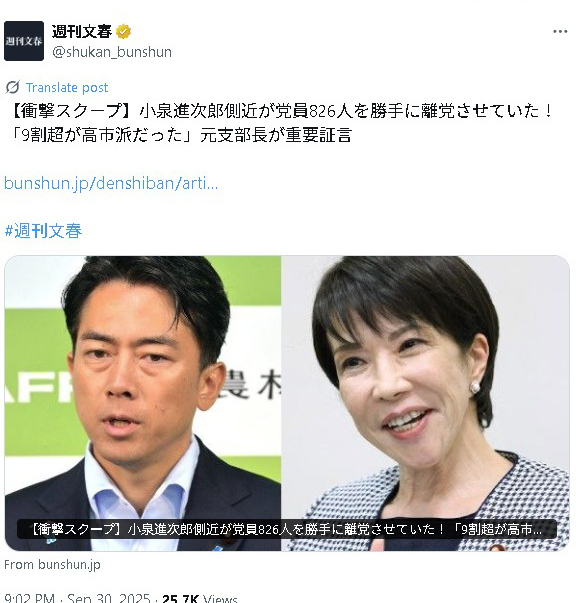
Task: Click the @shukan_bunshun handle
Action: click(112, 52)
